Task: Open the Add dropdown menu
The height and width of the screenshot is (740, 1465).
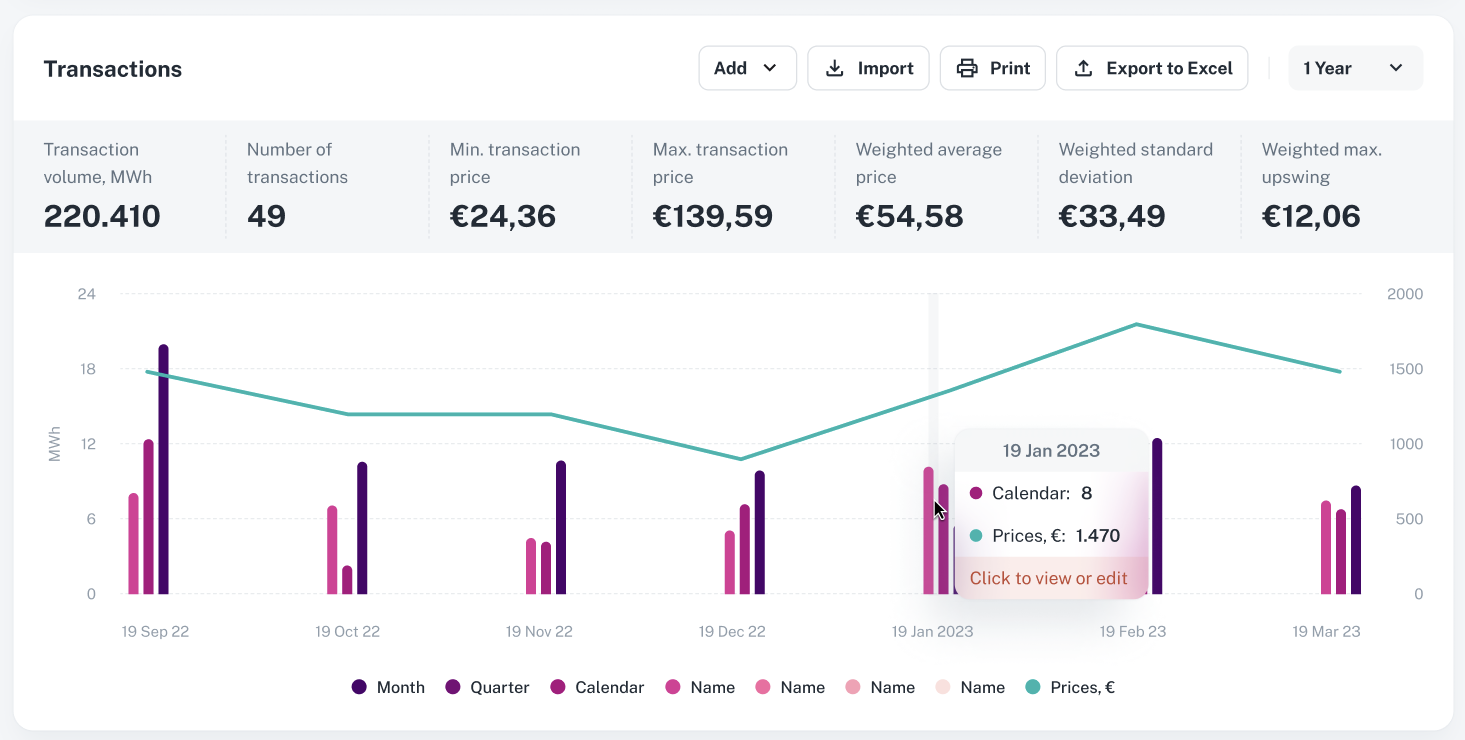Action: pos(747,68)
